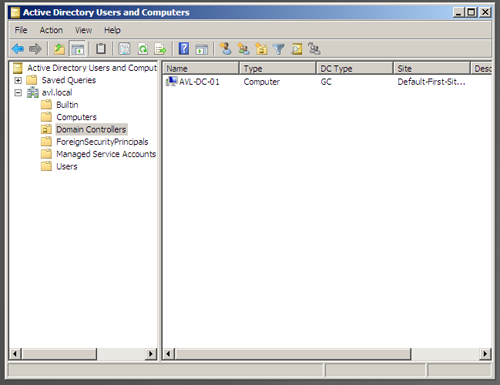Select the Users container
Image resolution: width=500 pixels, height=385 pixels.
(x=67, y=166)
